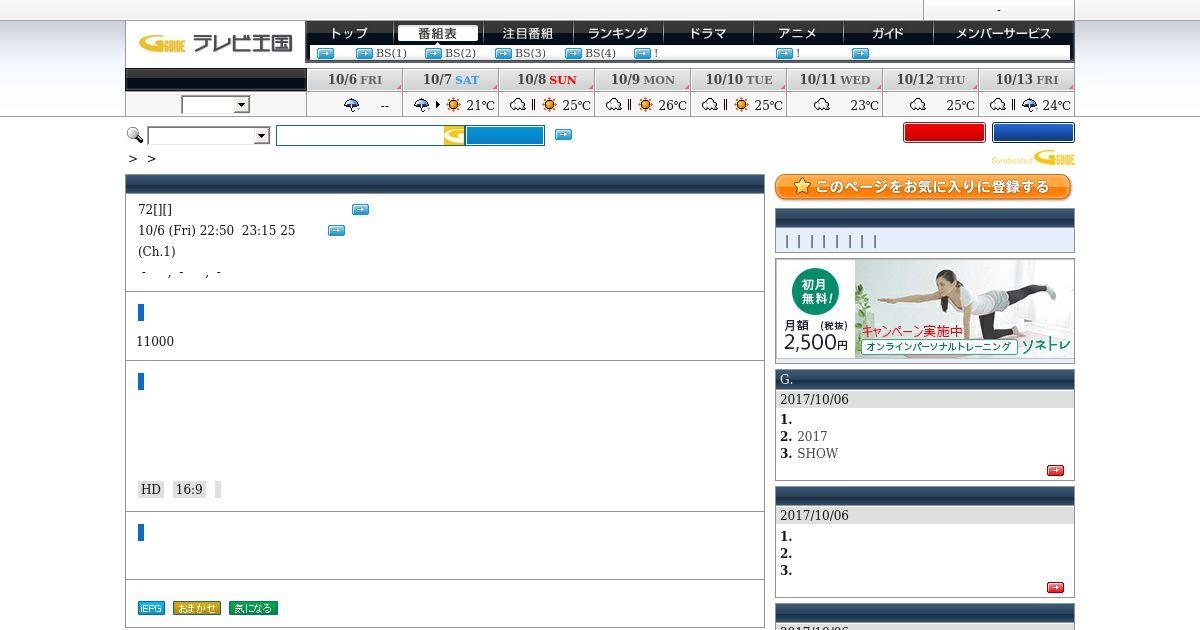The image size is (1200, 630).
Task: Click the dark blue button at top right
Action: (x=1033, y=133)
